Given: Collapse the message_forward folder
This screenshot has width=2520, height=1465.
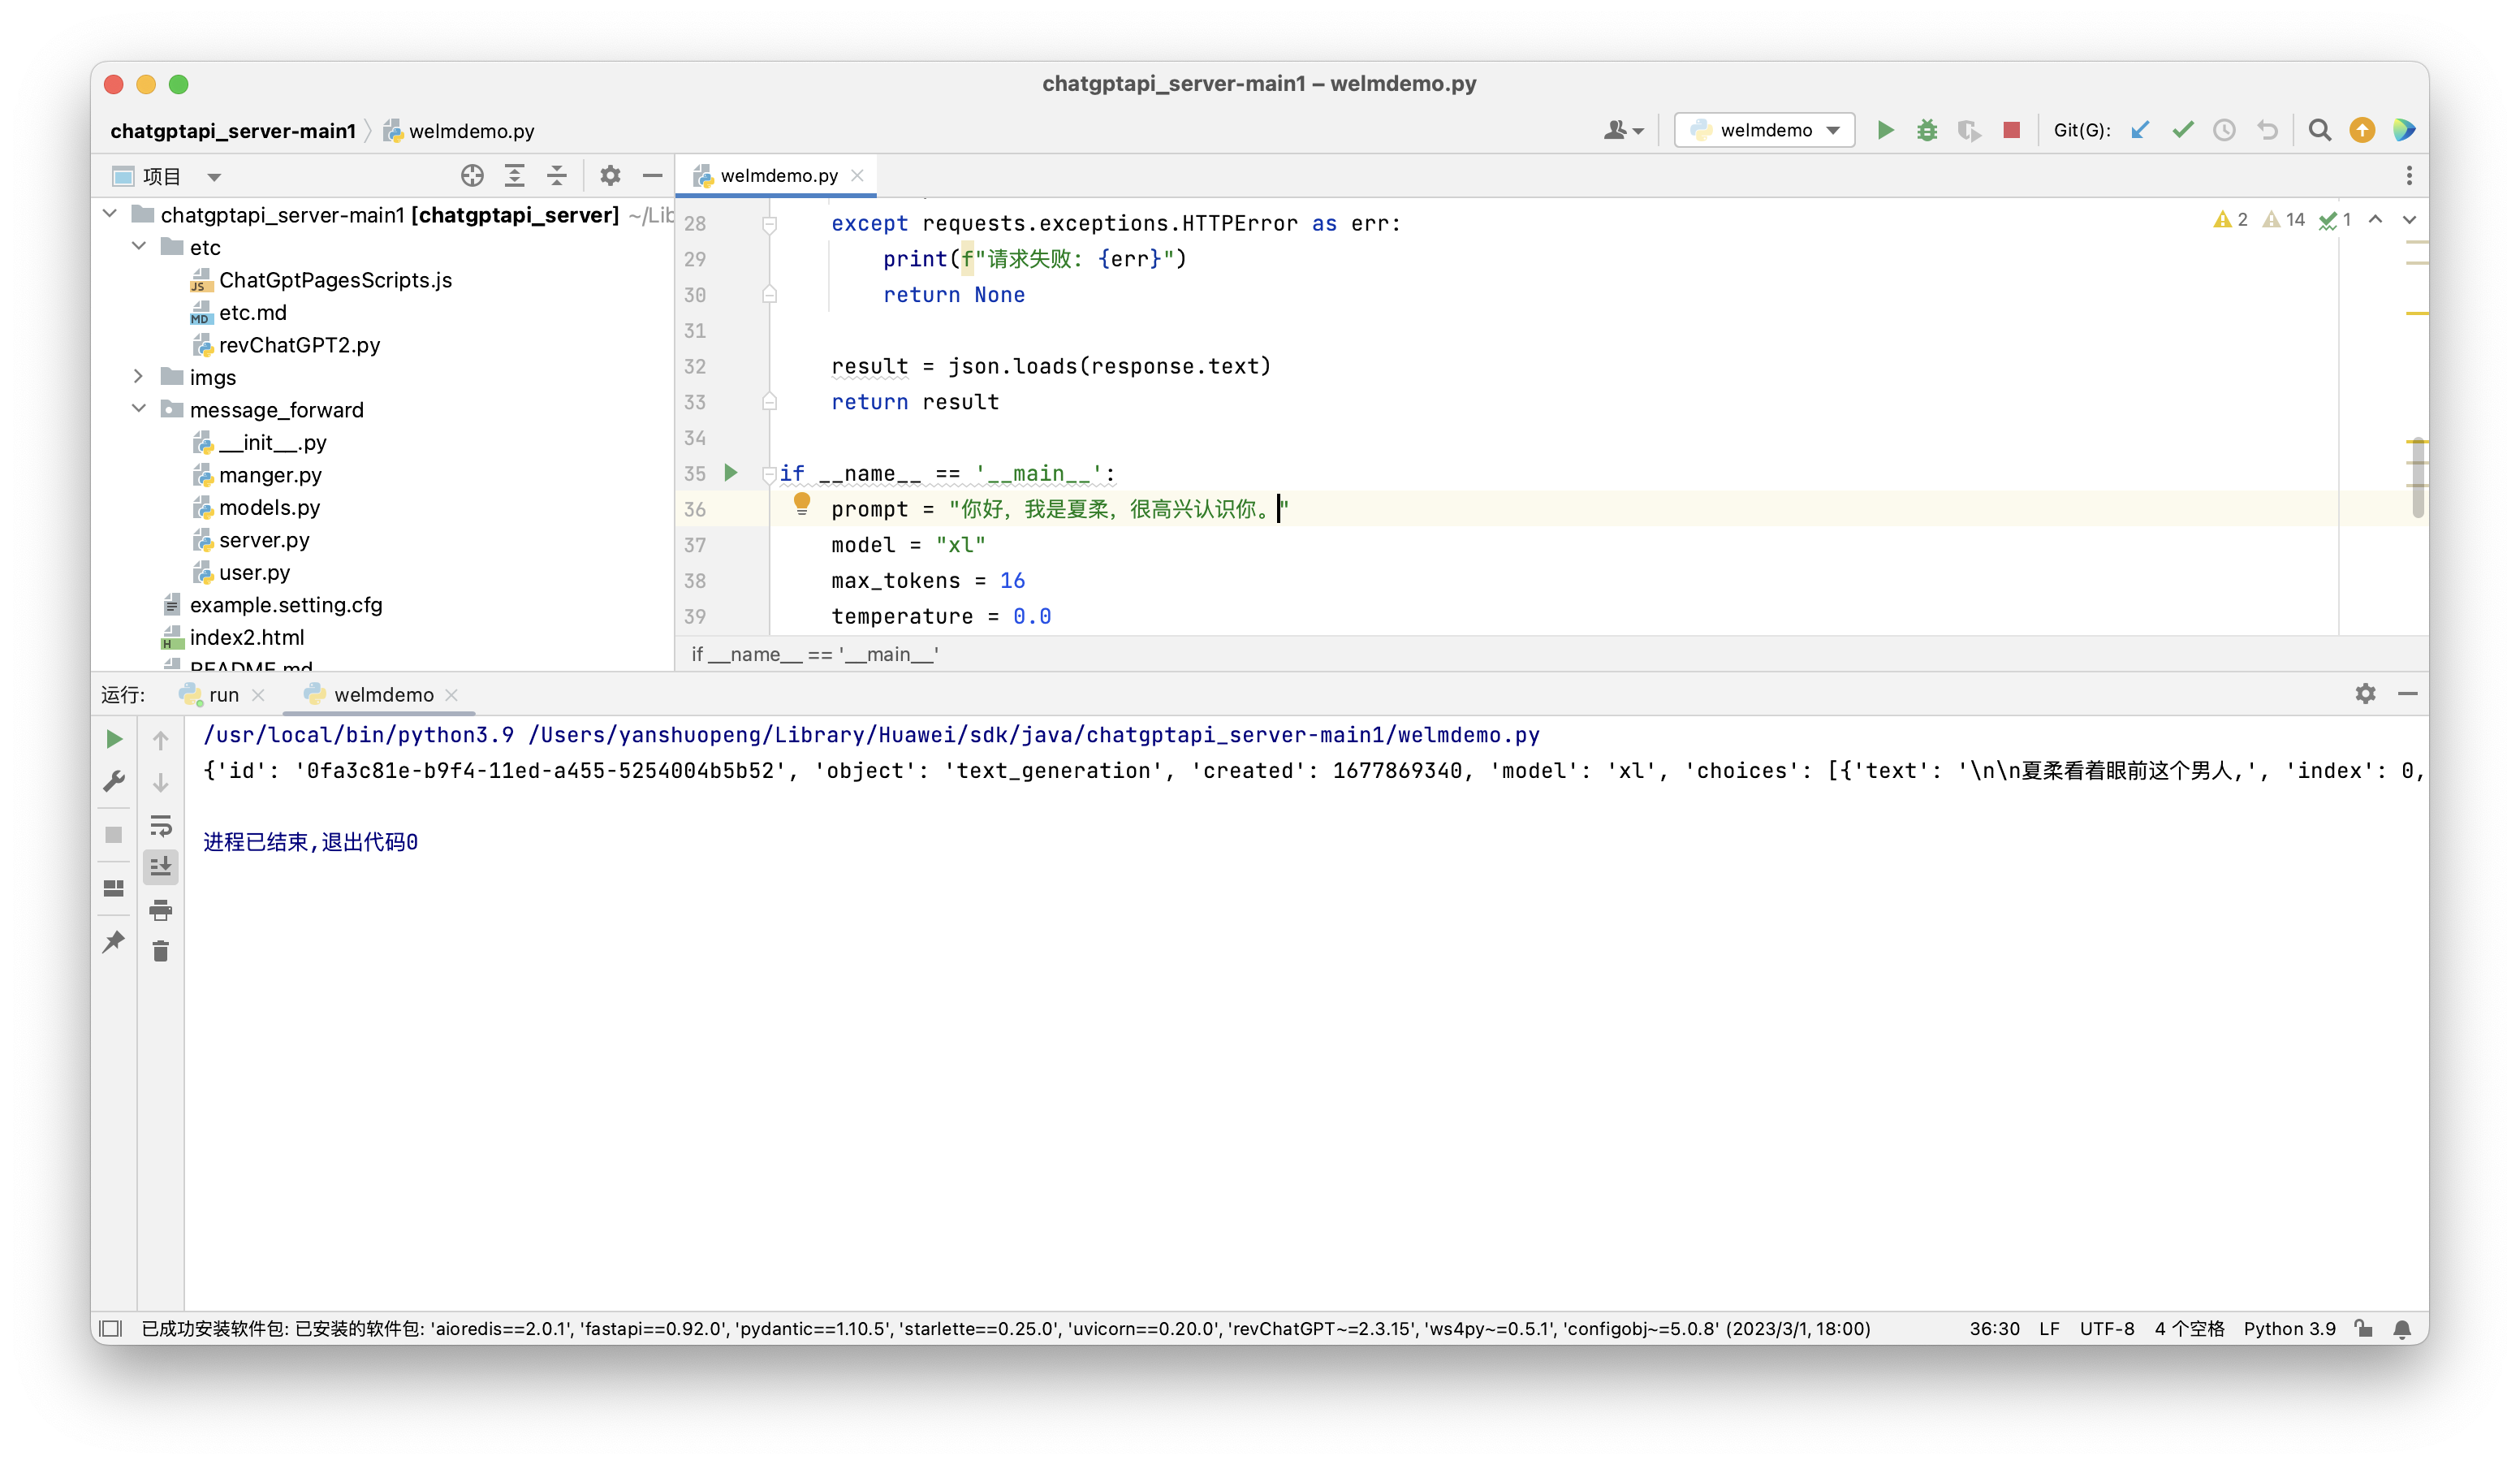Looking at the screenshot, I should click(139, 408).
